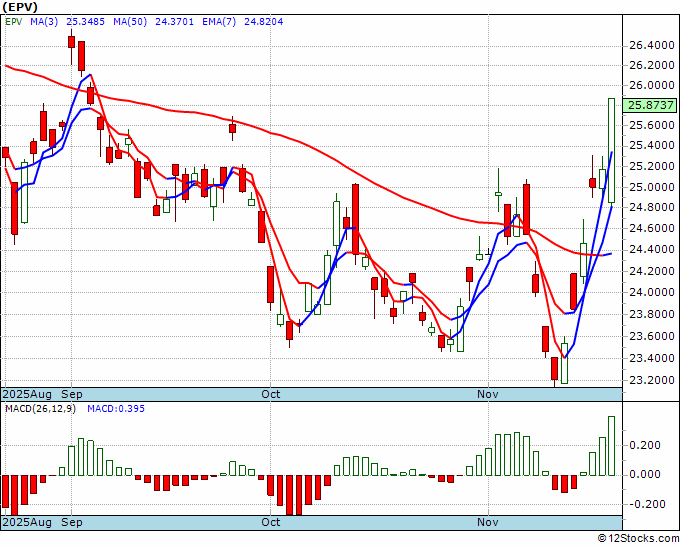This screenshot has width=680, height=546.
Task: Open the 12Stocks.com watermark link
Action: click(637, 538)
